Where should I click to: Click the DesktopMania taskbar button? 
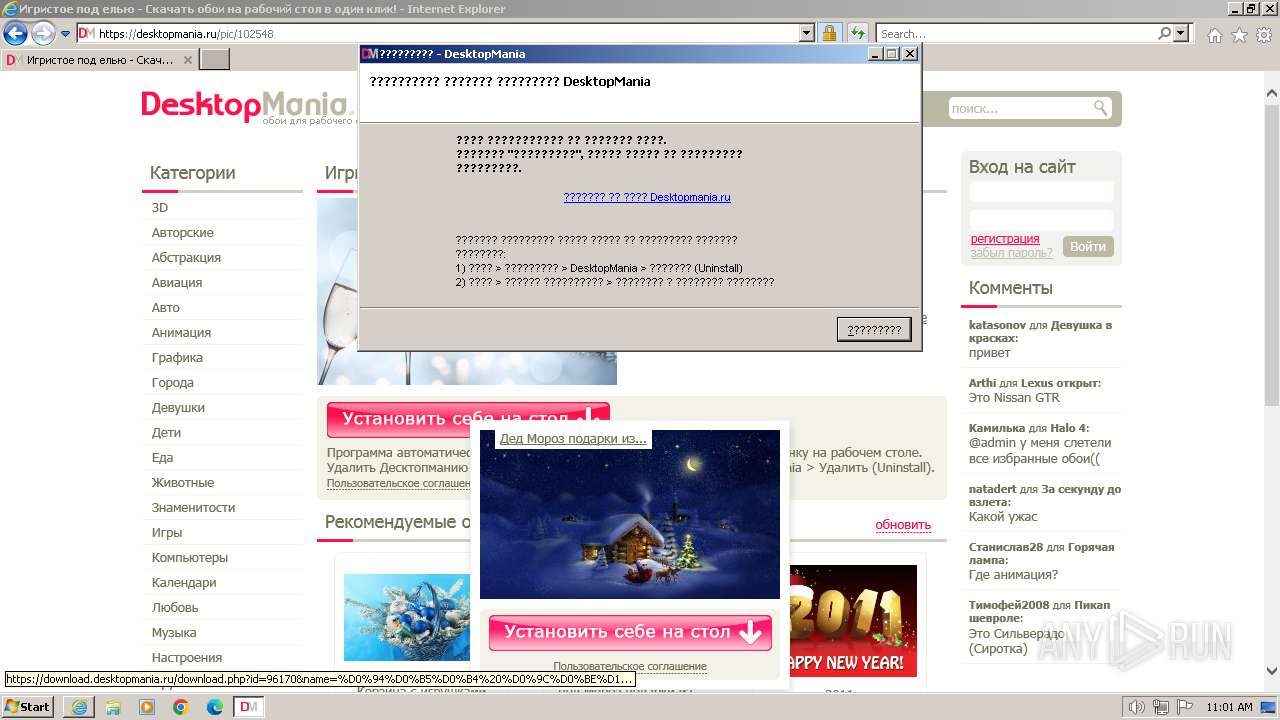(249, 707)
